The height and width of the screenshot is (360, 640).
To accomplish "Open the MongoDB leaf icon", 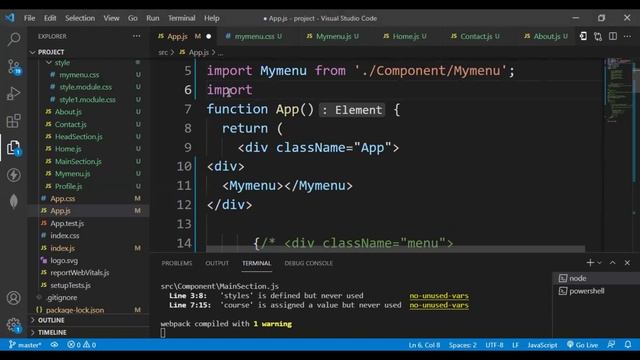I will tap(13, 201).
